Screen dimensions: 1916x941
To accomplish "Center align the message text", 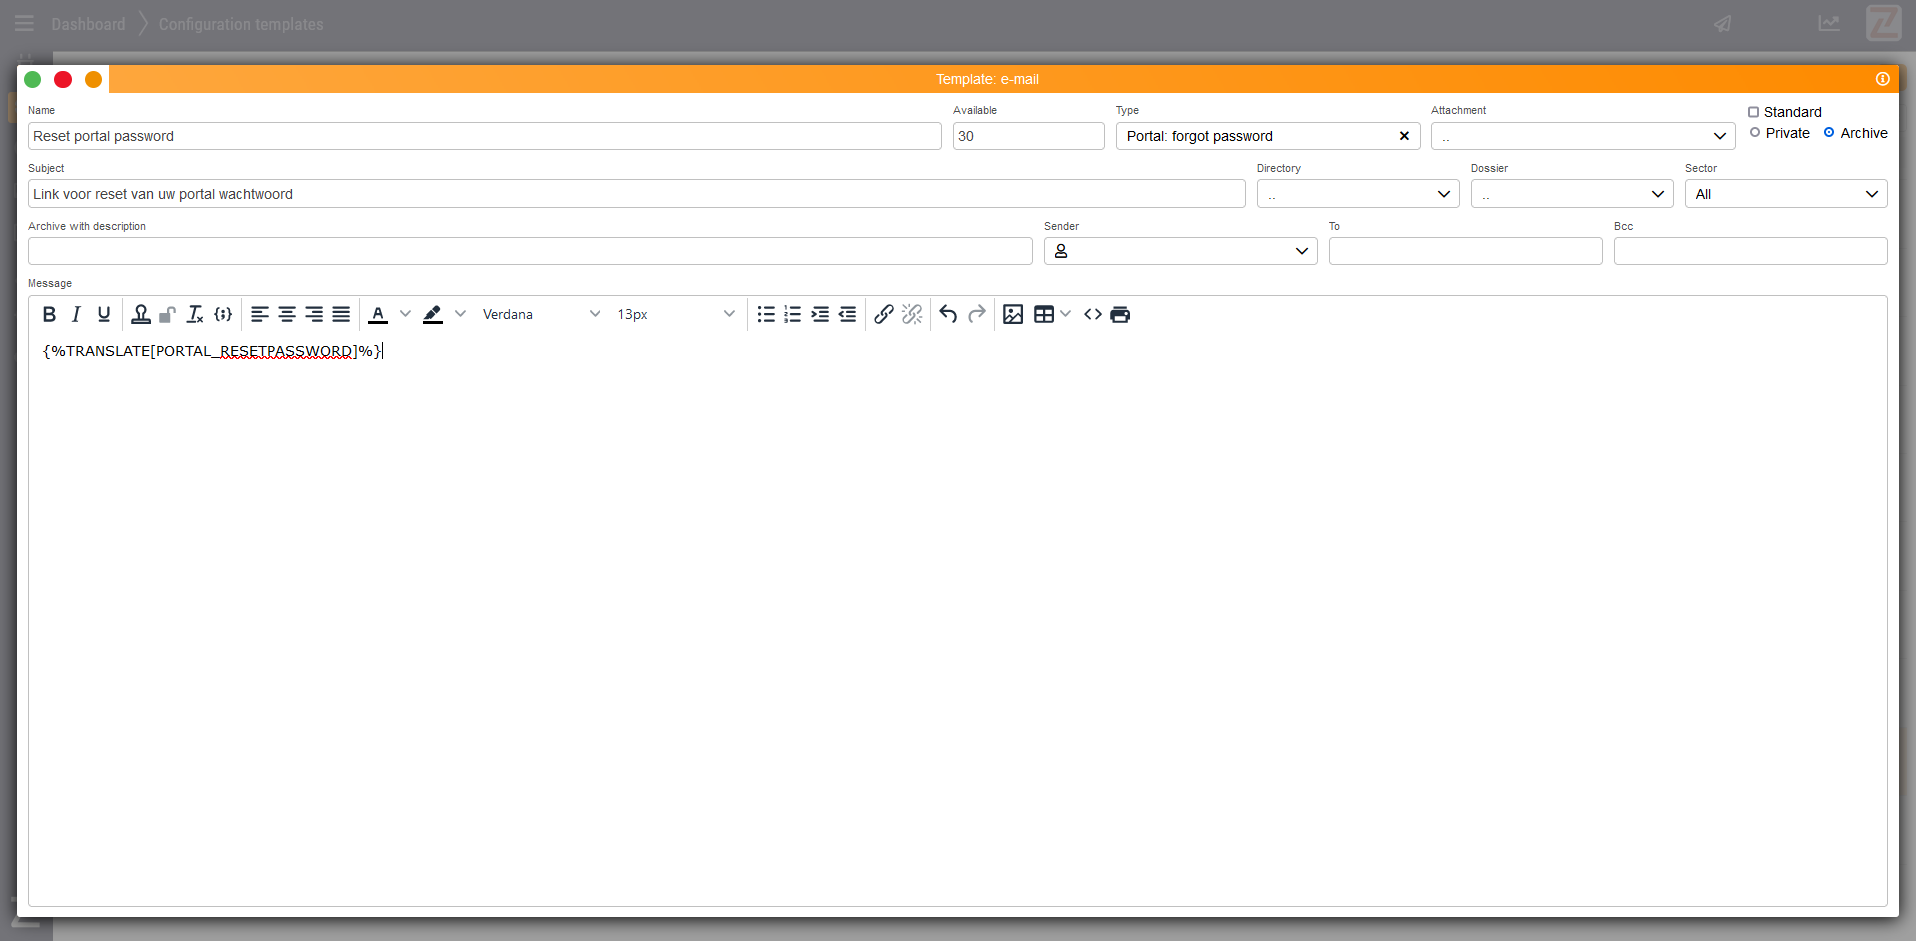I will (287, 314).
